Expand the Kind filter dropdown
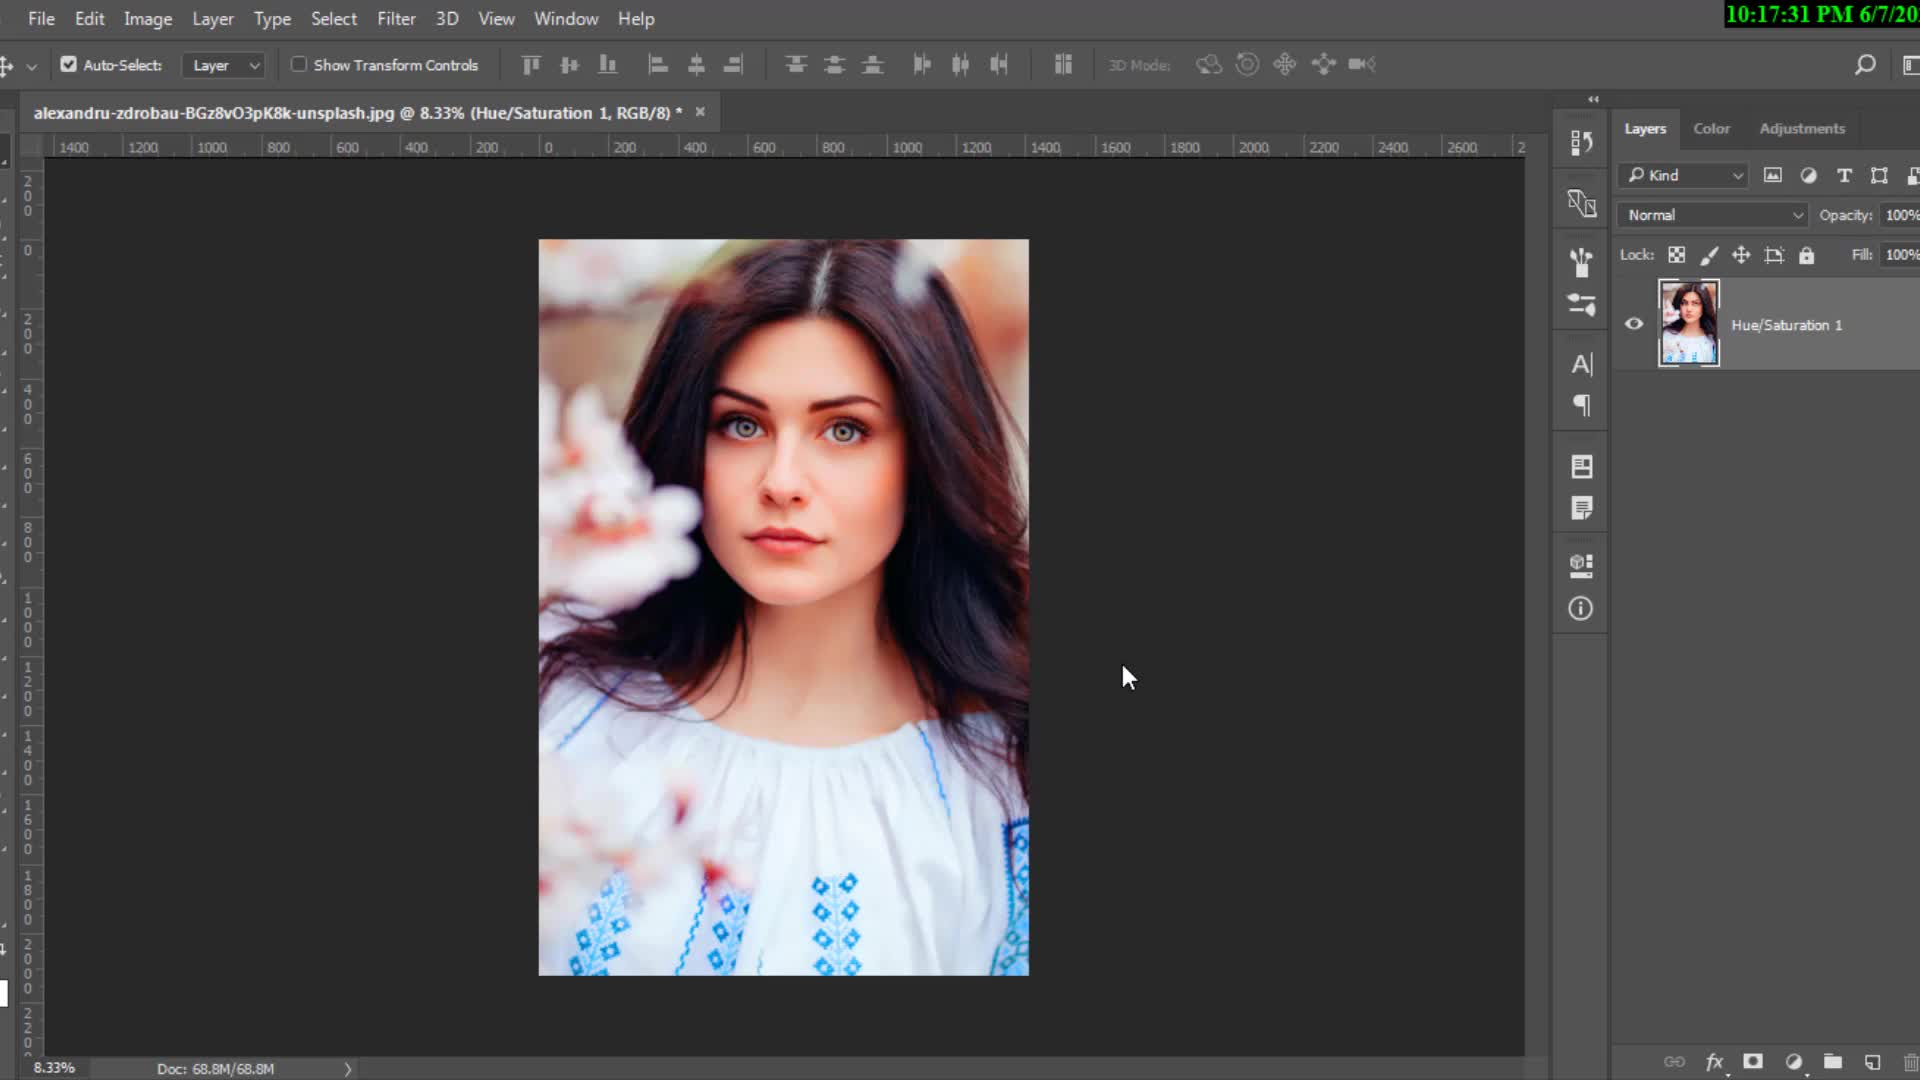The width and height of the screenshot is (1920, 1080). (x=1684, y=175)
